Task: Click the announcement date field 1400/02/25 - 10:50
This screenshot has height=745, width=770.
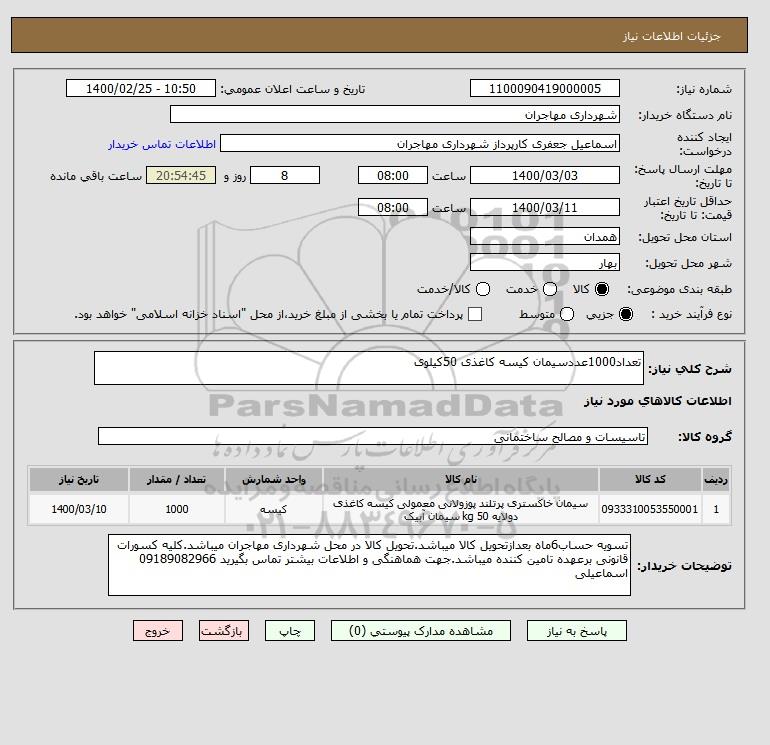Action: pos(141,88)
